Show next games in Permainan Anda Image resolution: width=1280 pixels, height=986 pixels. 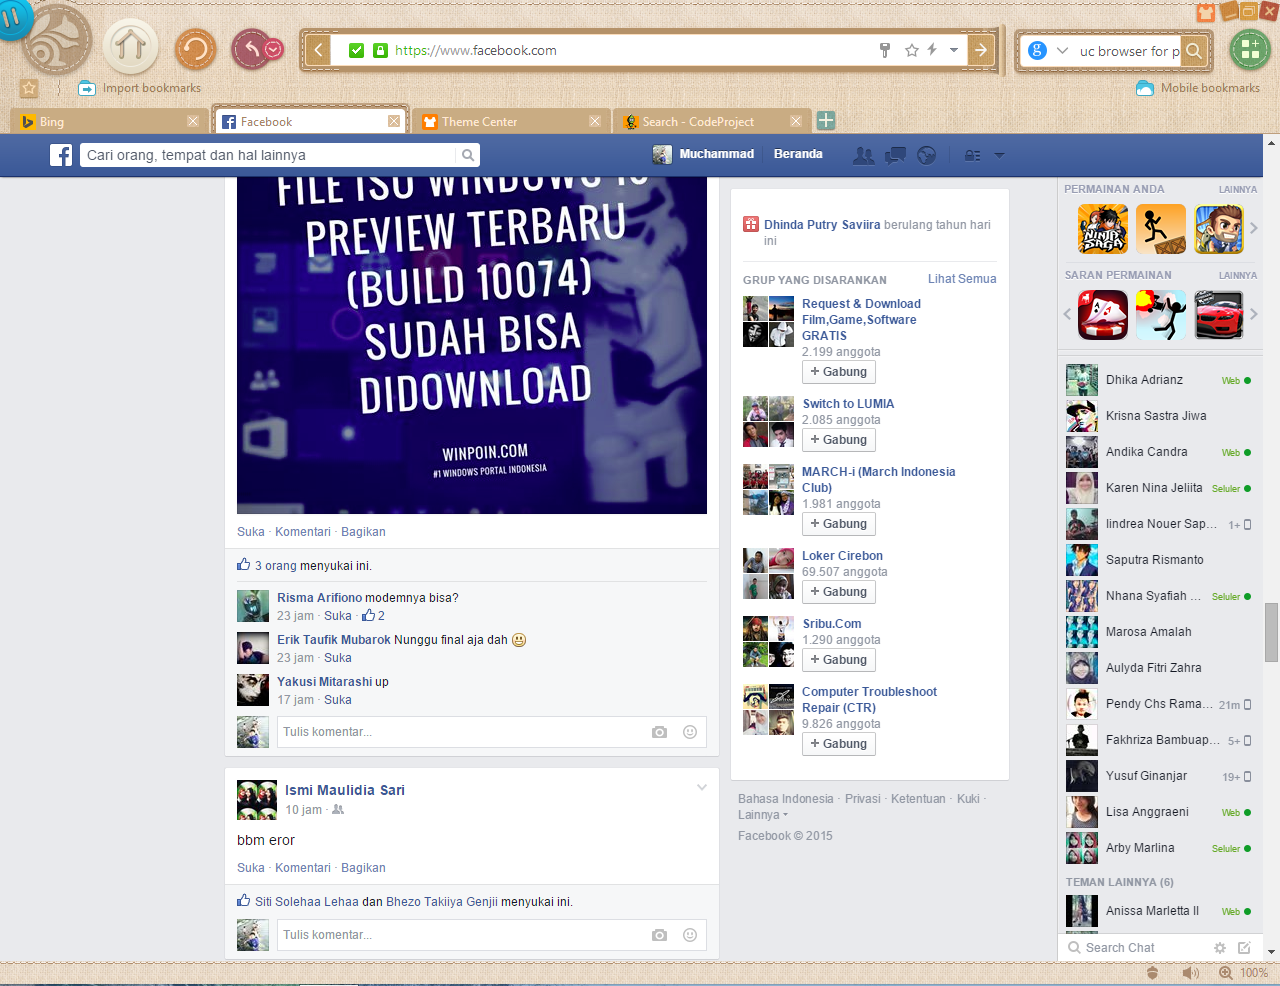coord(1253,228)
